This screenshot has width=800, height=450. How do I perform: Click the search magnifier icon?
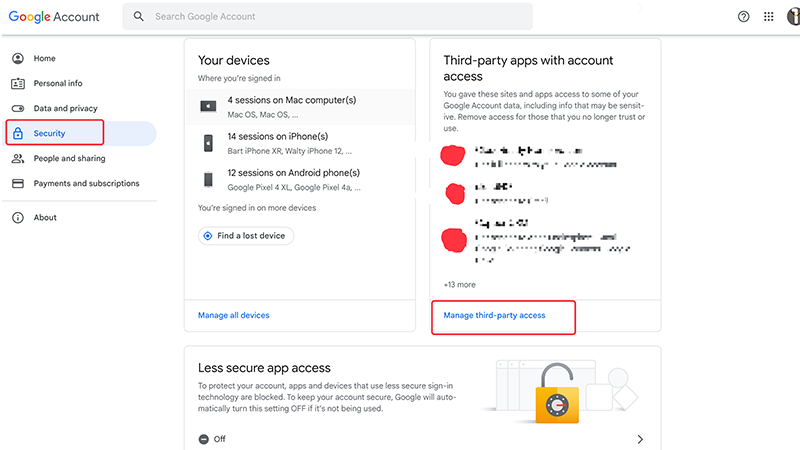(139, 16)
